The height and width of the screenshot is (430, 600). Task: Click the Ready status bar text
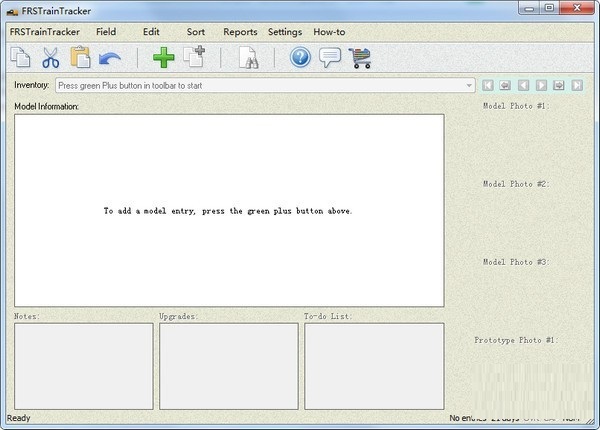tap(18, 418)
